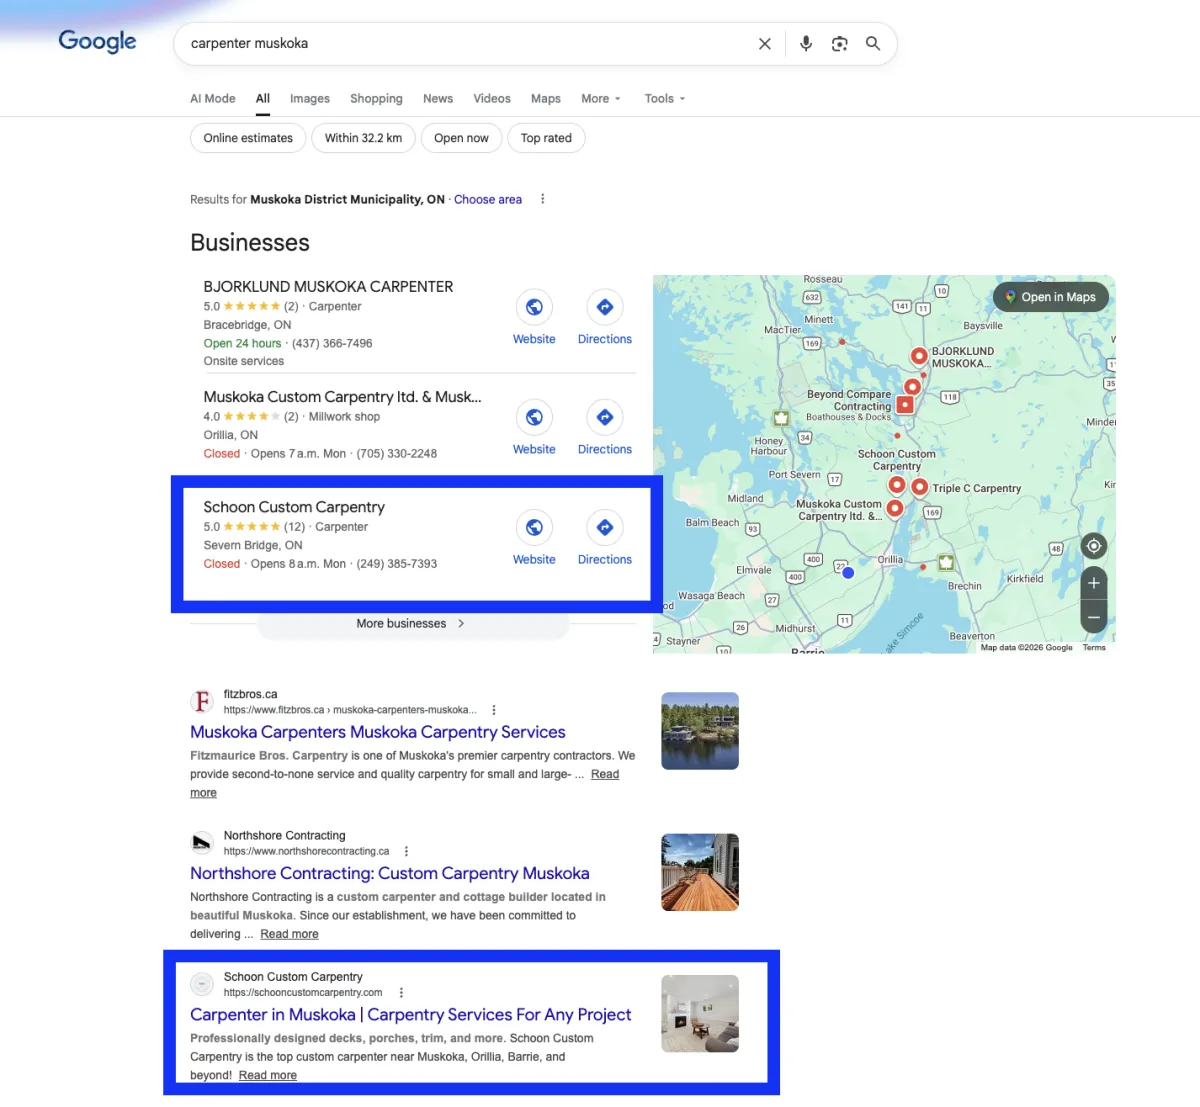Enable the Within 32.2 km filter chip
The height and width of the screenshot is (1107, 1200).
(363, 138)
